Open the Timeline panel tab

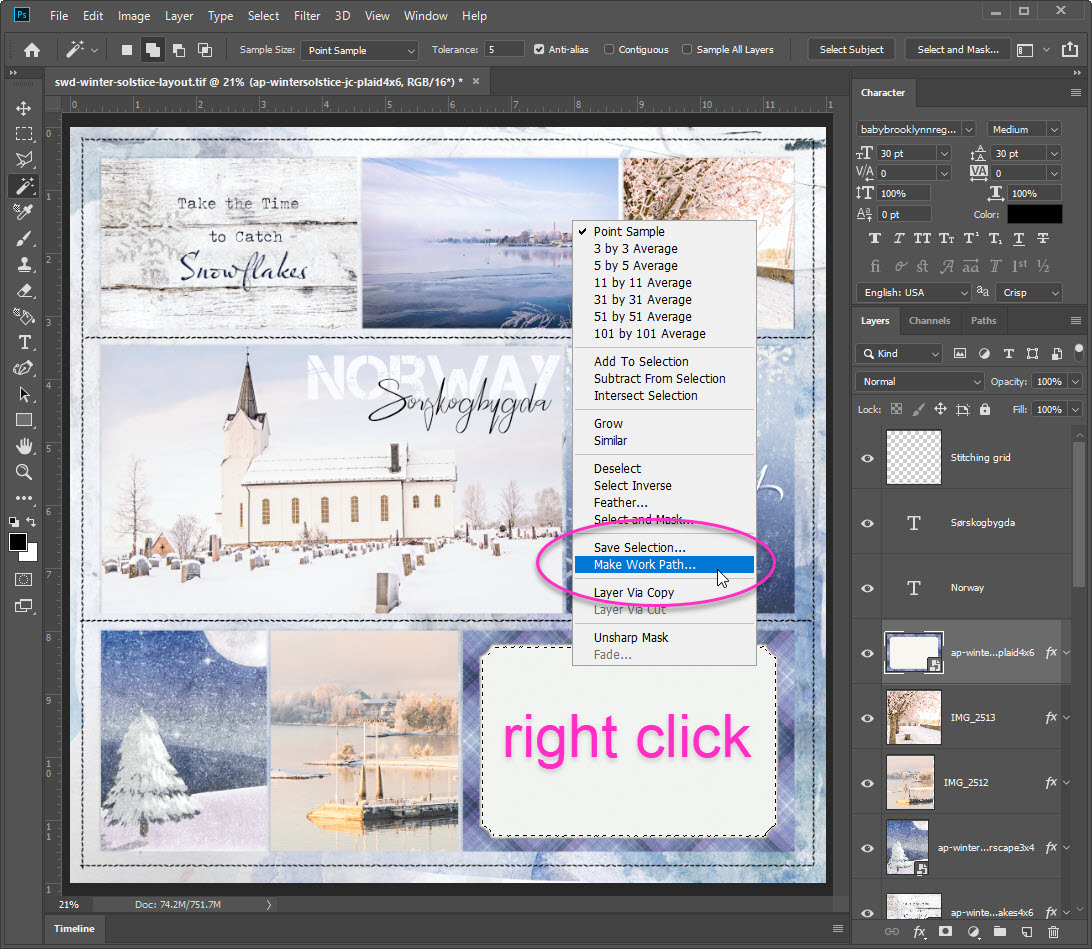pos(74,929)
